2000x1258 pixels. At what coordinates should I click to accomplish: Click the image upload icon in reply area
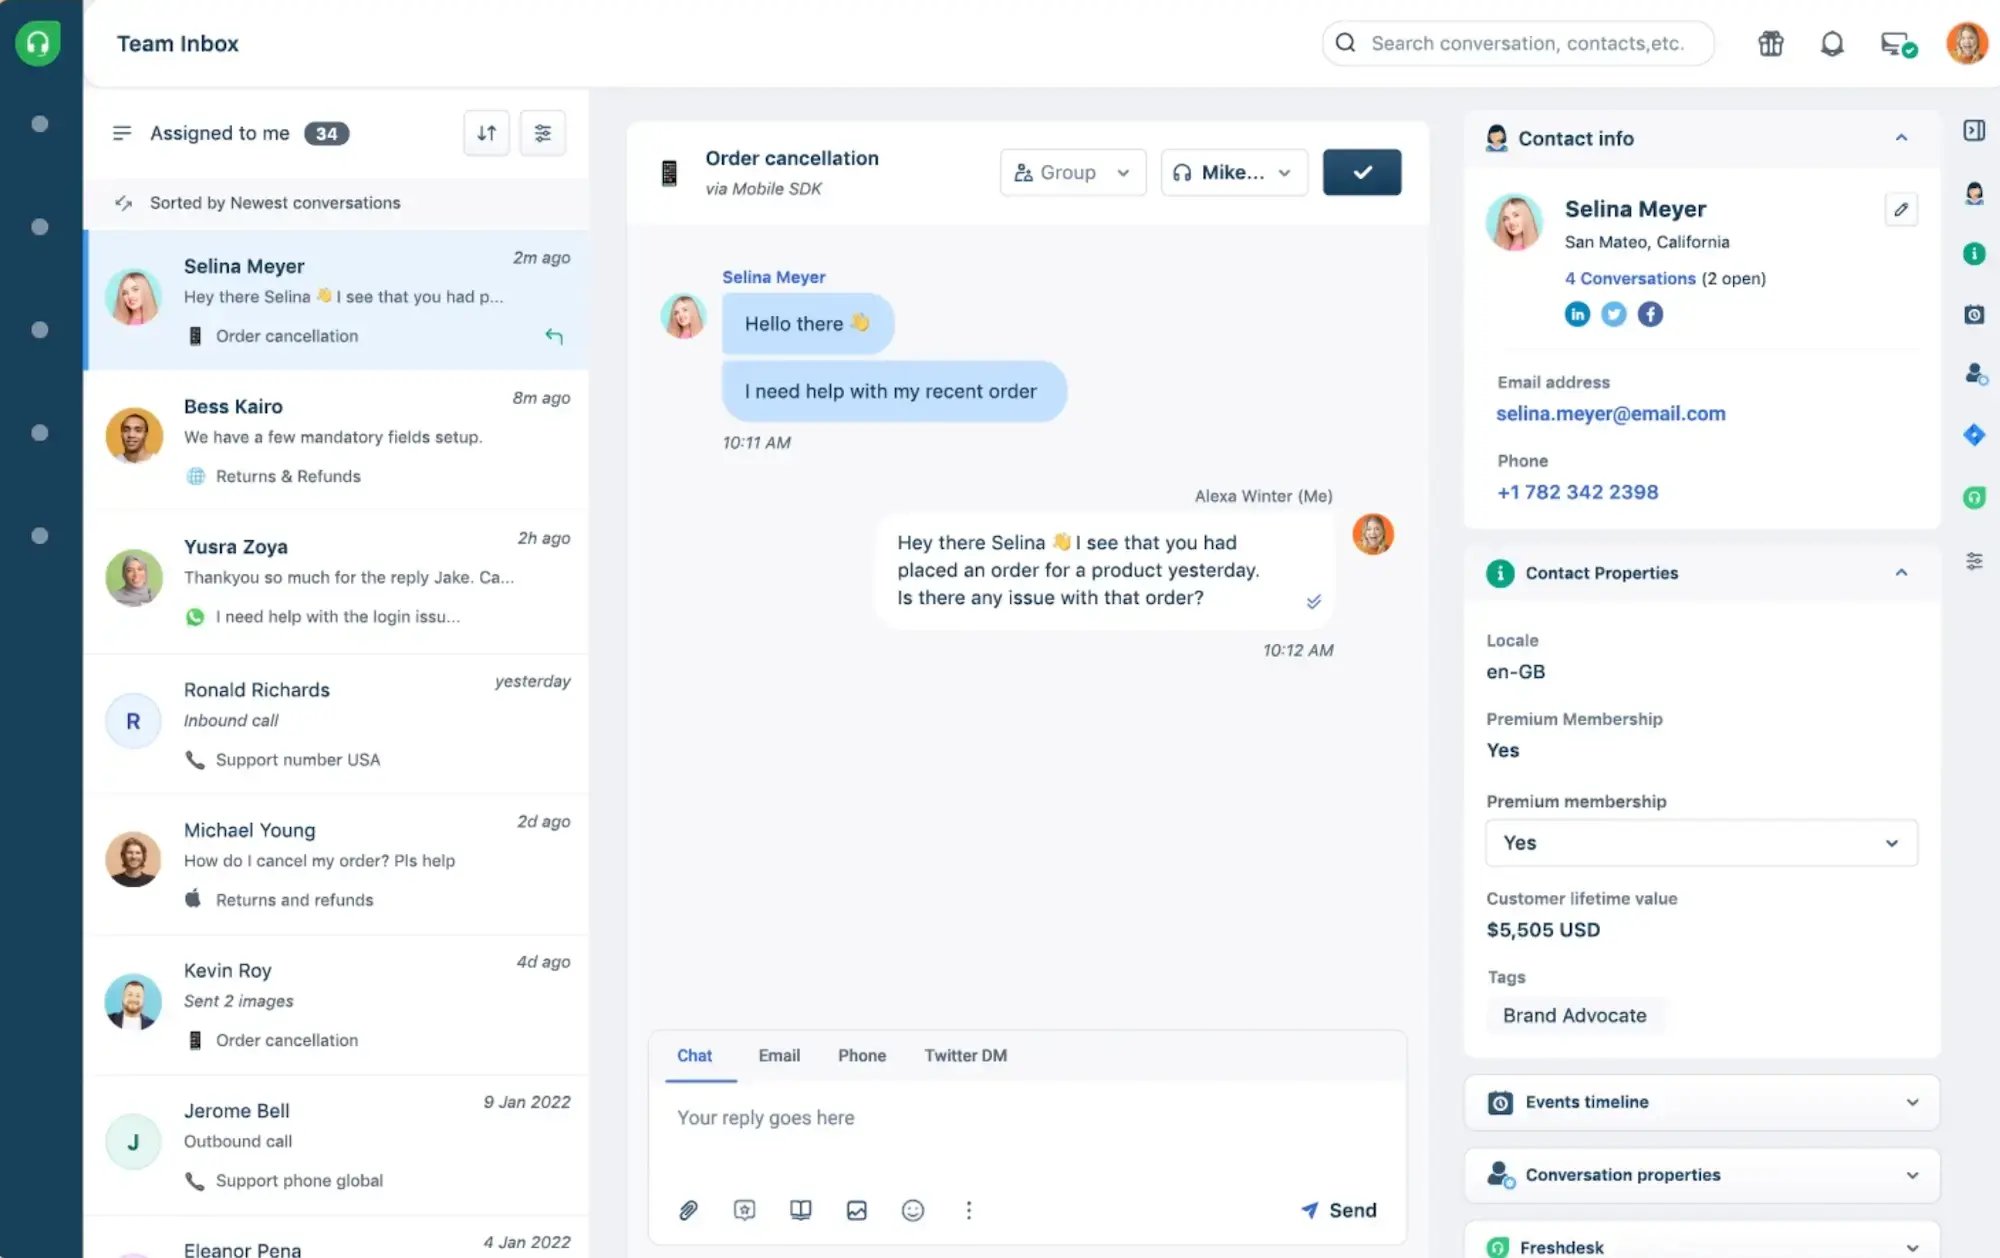tap(855, 1210)
